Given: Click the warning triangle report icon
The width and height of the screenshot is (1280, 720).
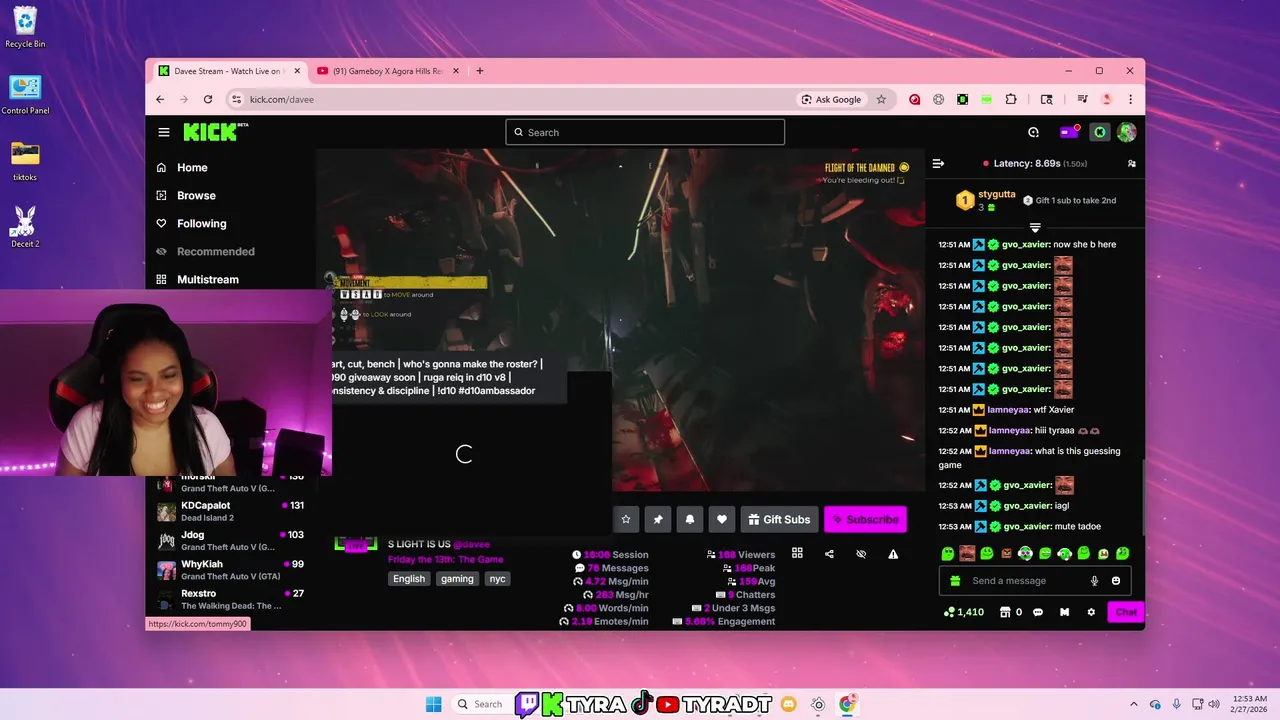Looking at the screenshot, I should coord(893,553).
